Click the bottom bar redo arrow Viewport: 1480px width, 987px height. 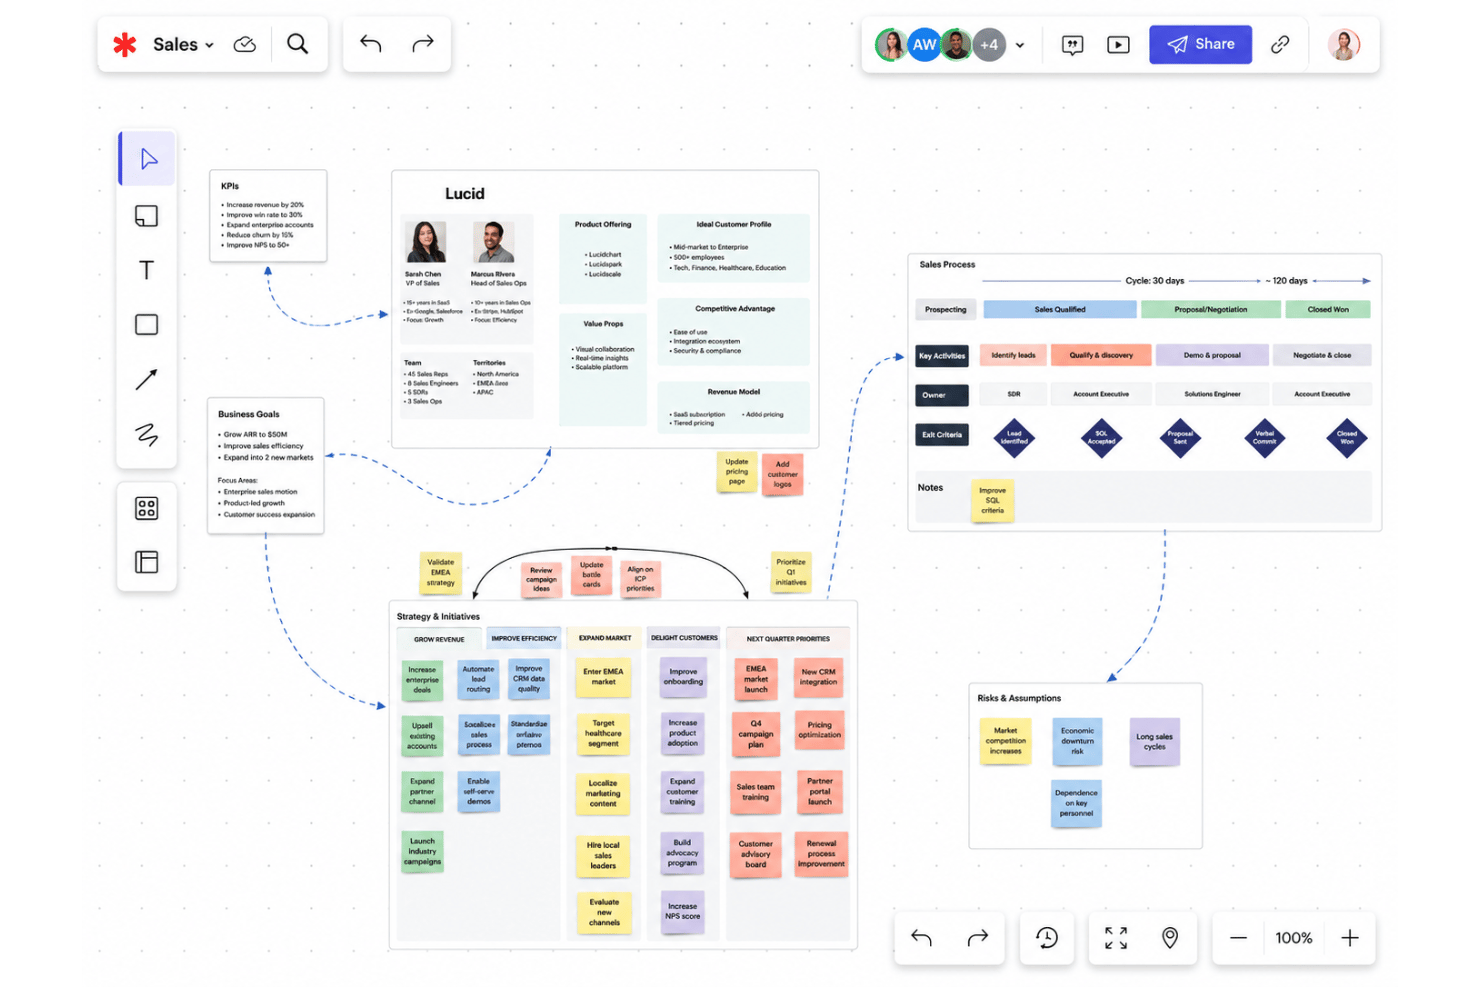pos(978,937)
